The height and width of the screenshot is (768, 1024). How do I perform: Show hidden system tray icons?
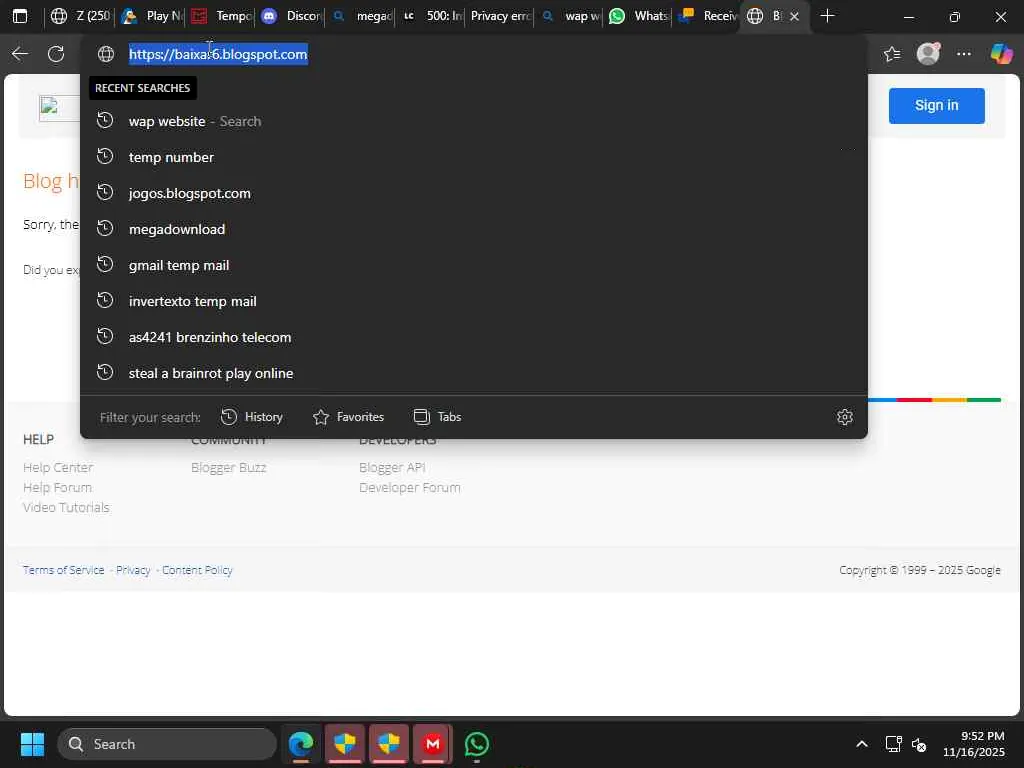pyautogui.click(x=861, y=744)
